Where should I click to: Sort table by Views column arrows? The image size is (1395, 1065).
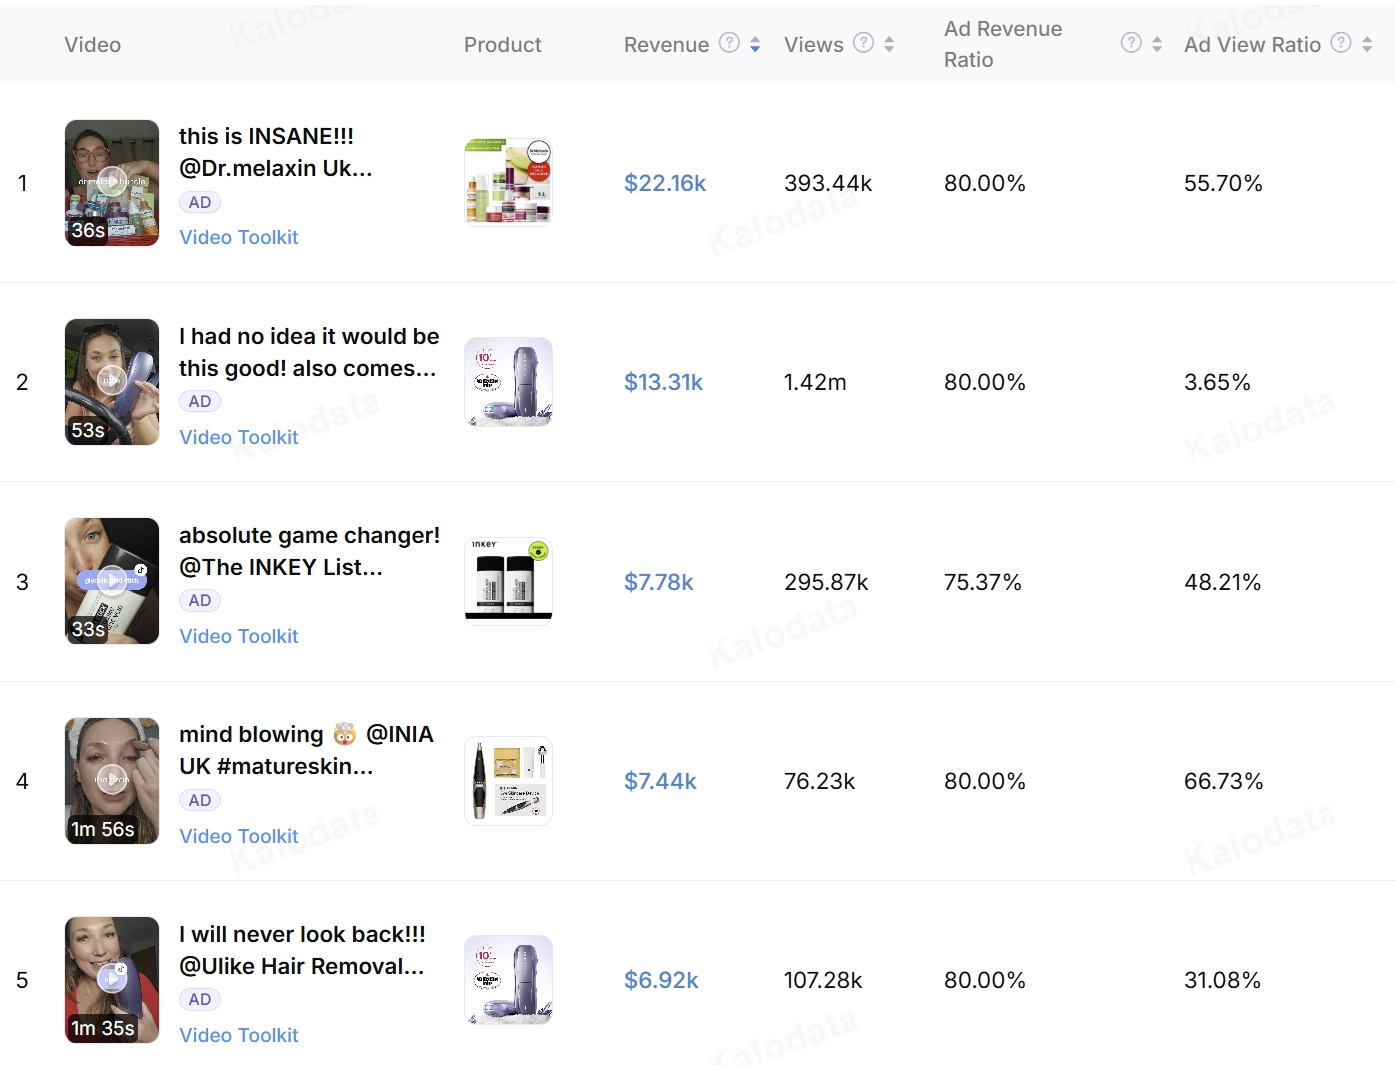tap(889, 44)
